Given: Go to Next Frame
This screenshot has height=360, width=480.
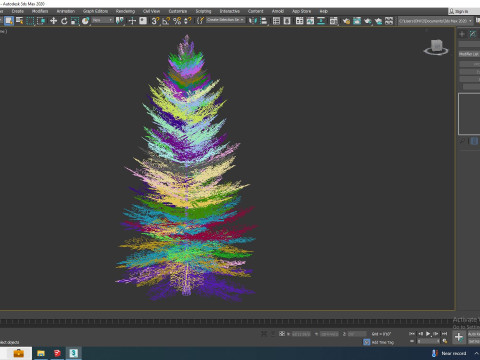Looking at the screenshot, I should pyautogui.click(x=436, y=333).
